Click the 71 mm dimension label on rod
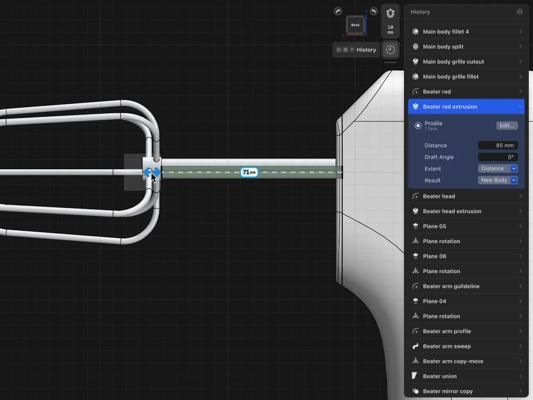Viewport: 533px width, 400px height. click(249, 172)
